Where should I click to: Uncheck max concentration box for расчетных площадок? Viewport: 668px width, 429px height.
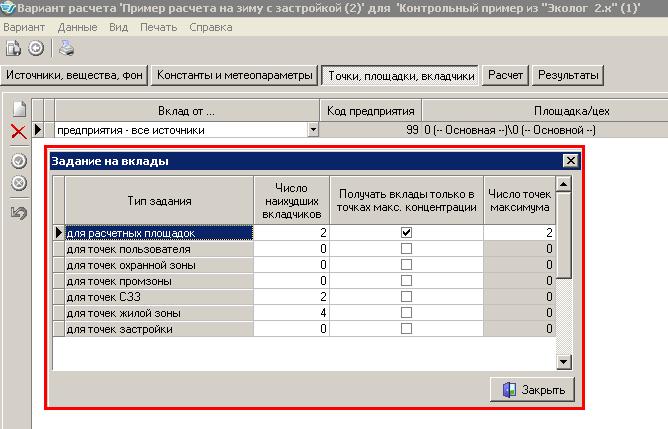(x=406, y=232)
